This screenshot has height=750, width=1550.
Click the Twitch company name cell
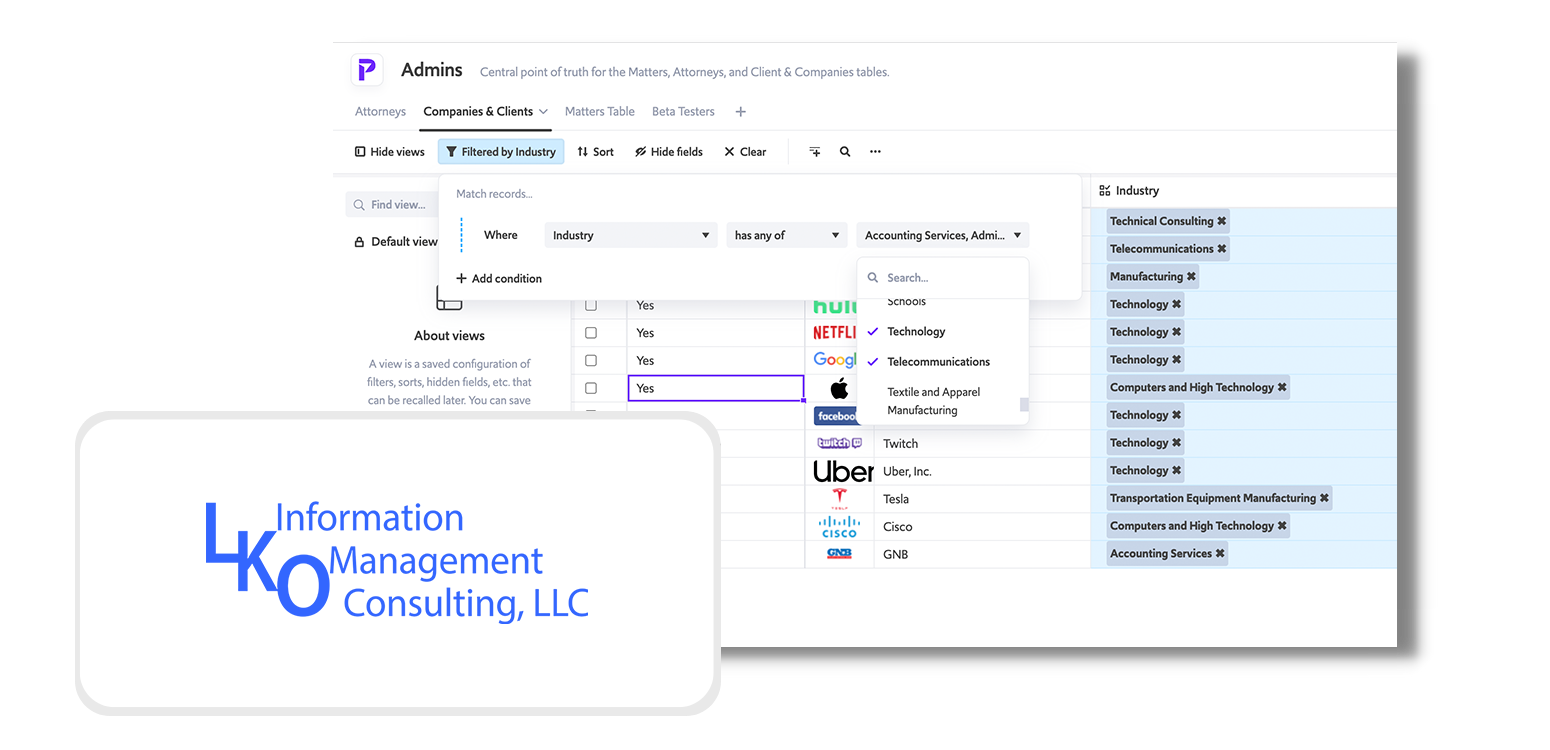point(983,444)
